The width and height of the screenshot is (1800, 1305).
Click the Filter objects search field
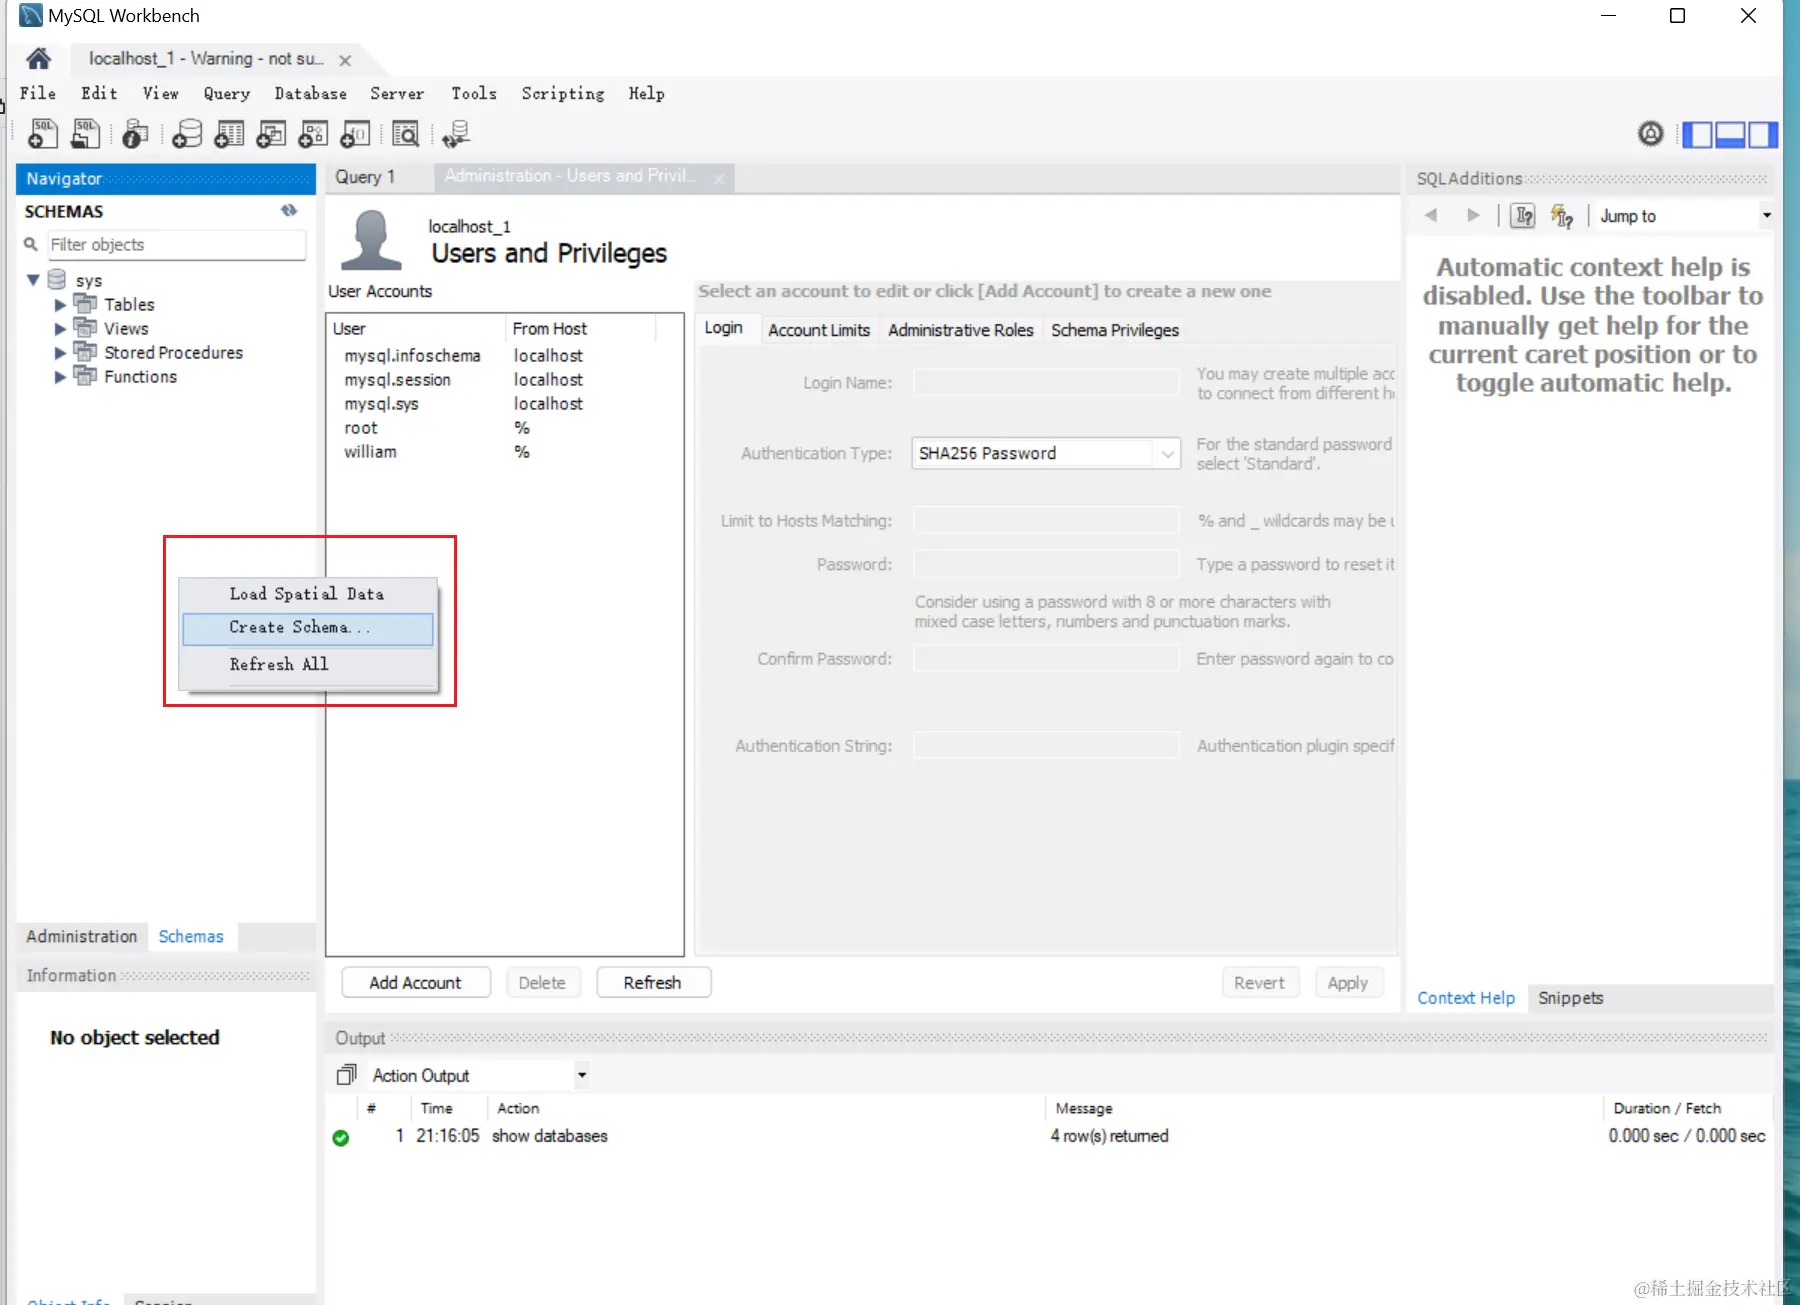(177, 245)
